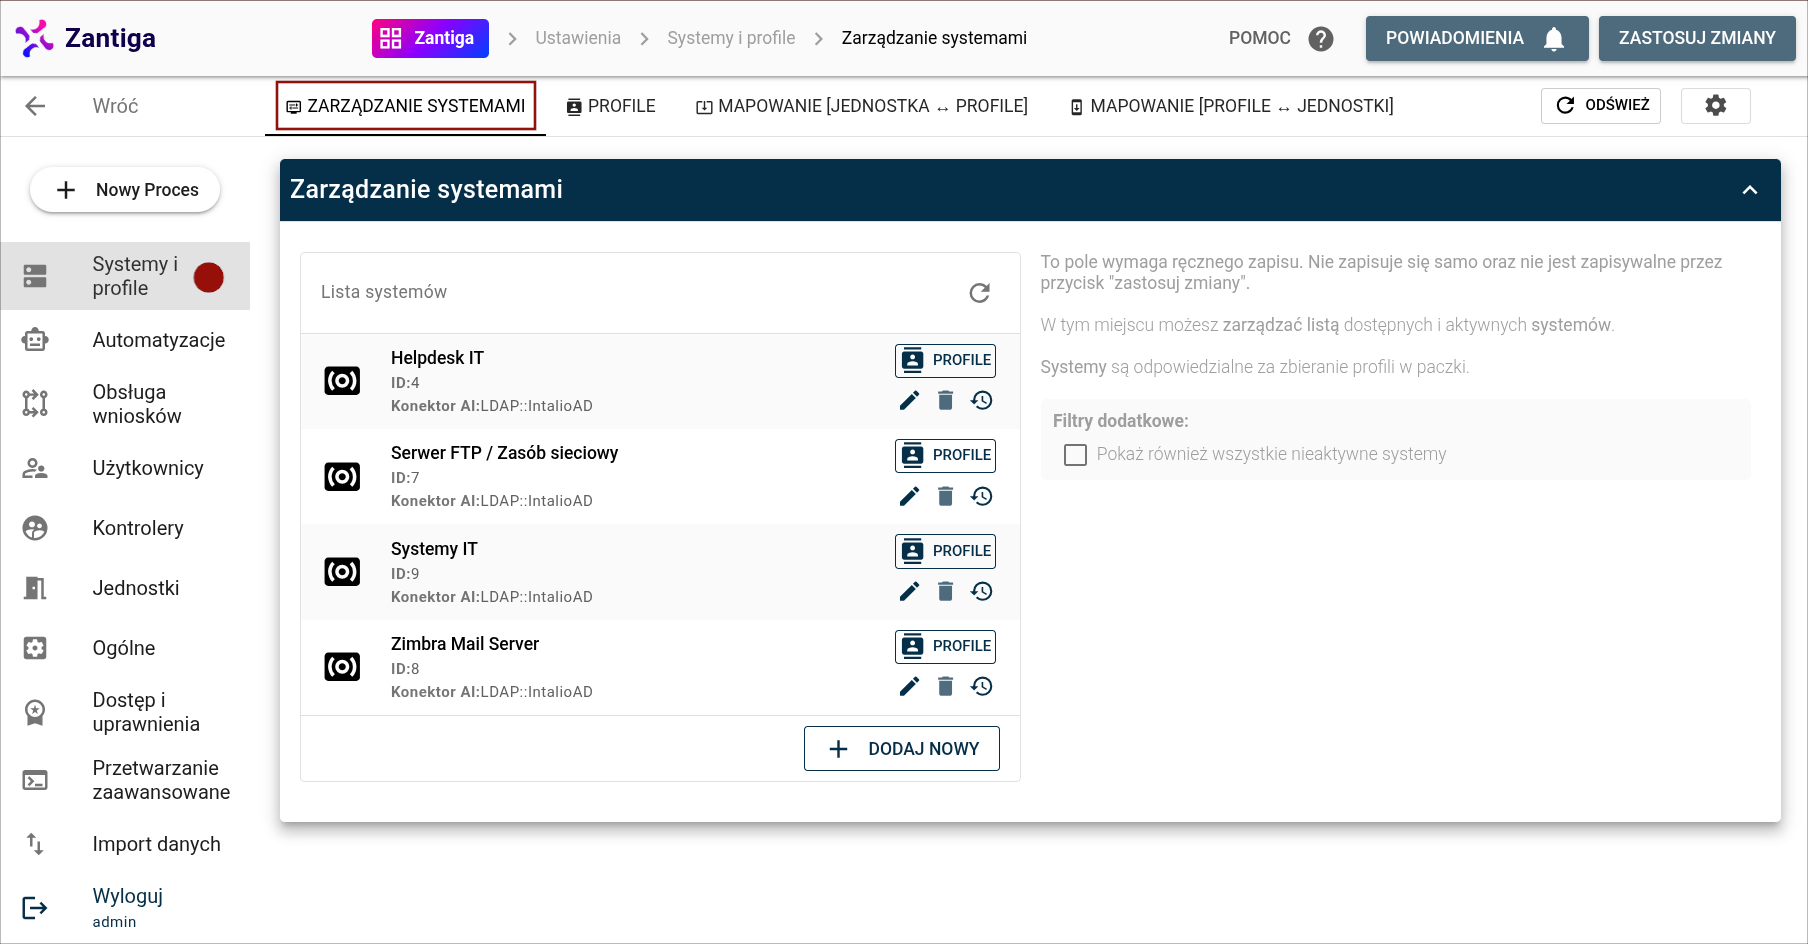Open history for Systemy IT system
Viewport: 1808px width, 944px height.
point(982,592)
